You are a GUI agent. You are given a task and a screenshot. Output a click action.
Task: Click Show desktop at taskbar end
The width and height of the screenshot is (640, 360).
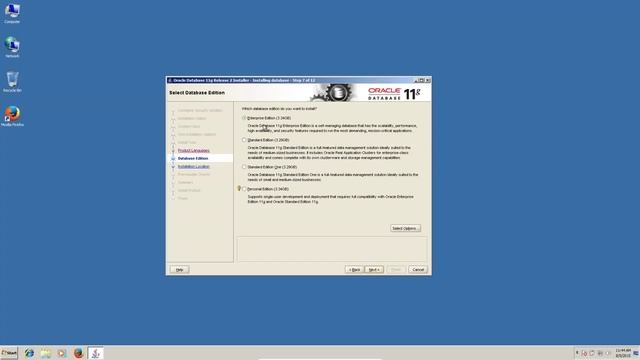pos(636,353)
